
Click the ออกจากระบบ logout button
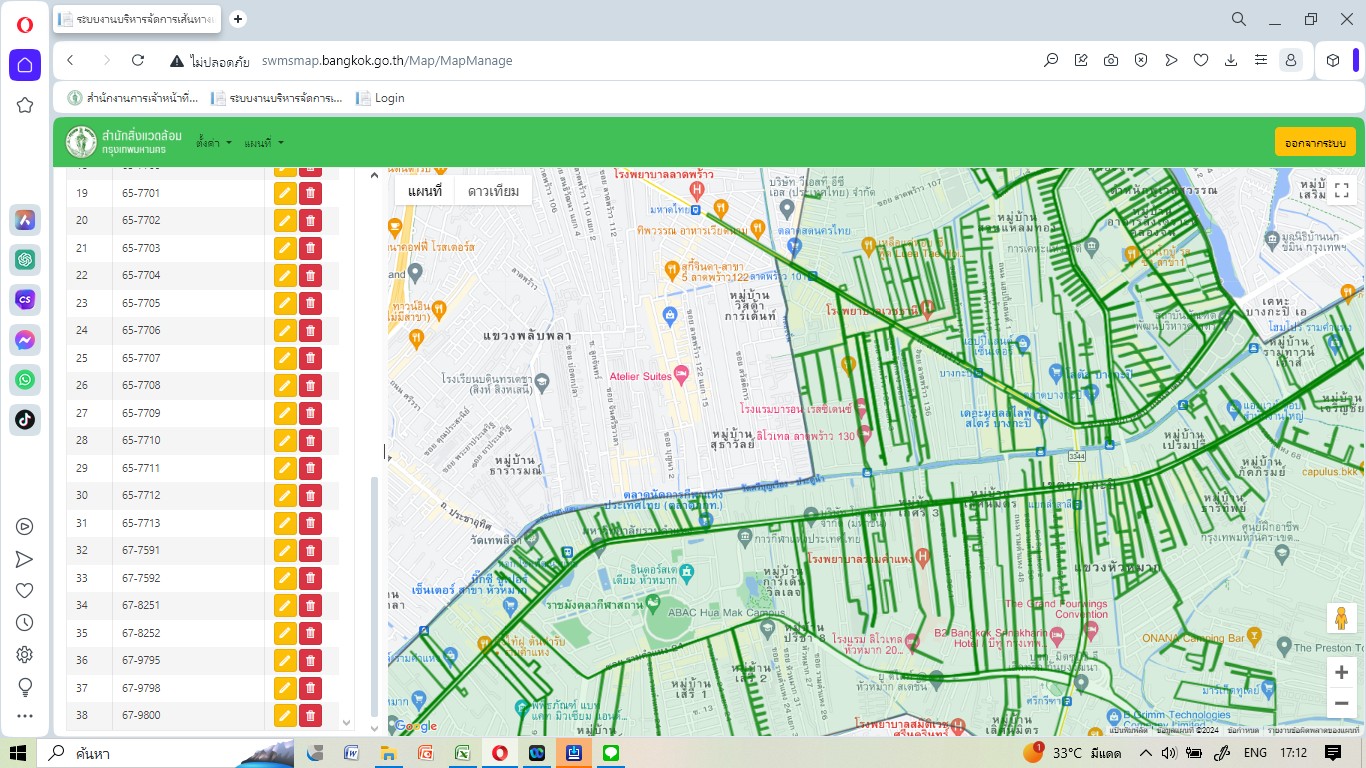(1315, 143)
